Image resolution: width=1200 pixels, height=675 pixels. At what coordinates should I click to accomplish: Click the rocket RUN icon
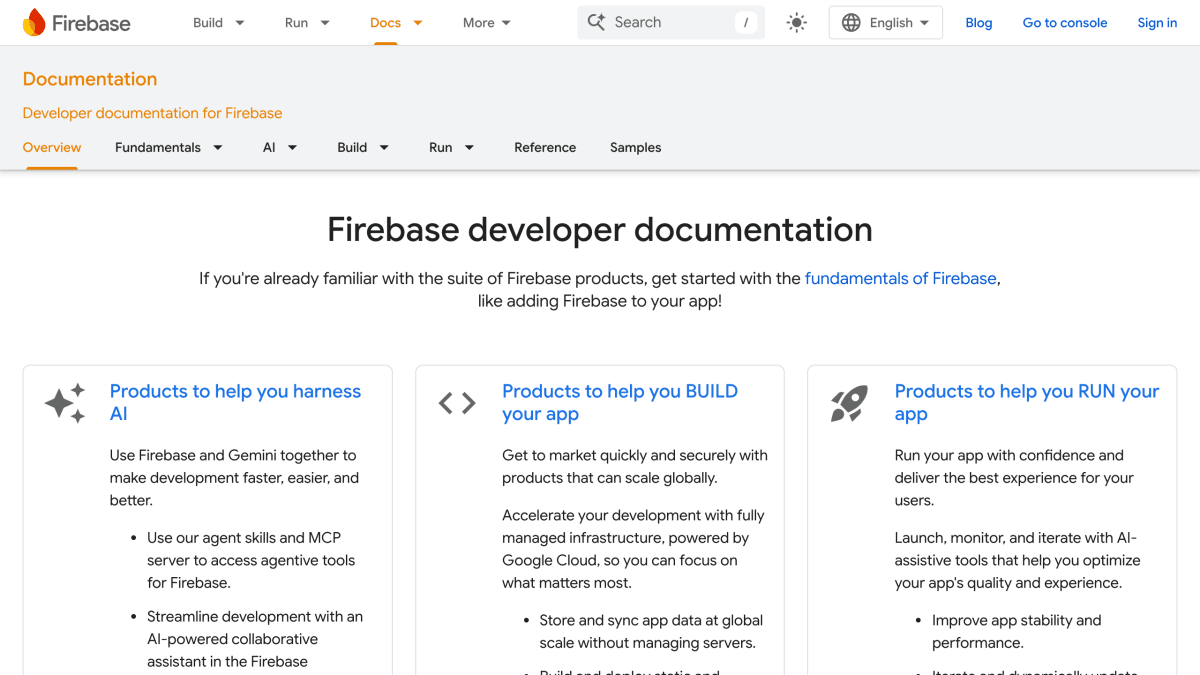pyautogui.click(x=849, y=404)
